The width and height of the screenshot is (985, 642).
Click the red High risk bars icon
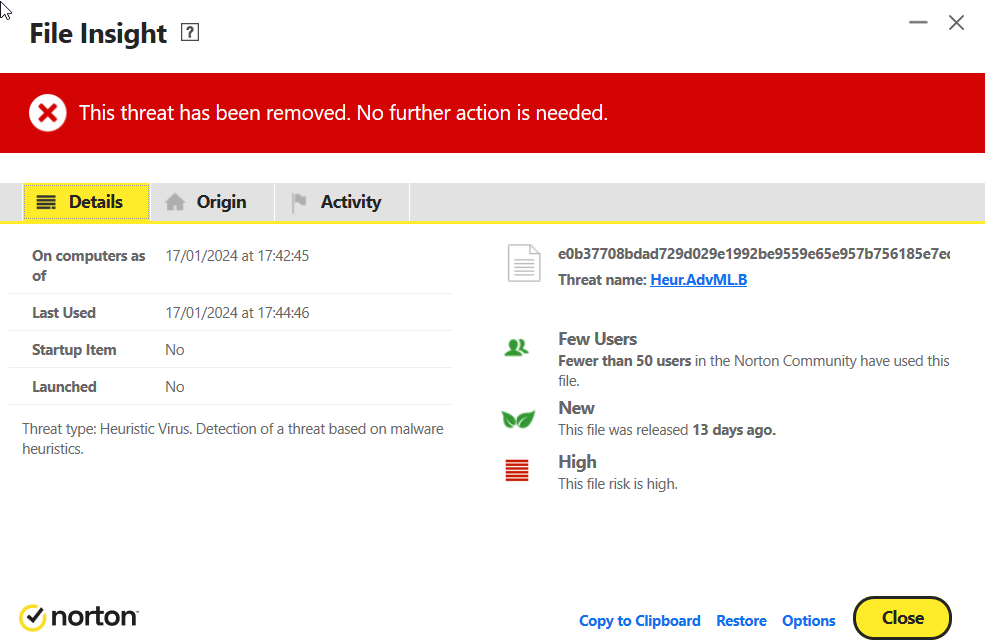point(517,471)
